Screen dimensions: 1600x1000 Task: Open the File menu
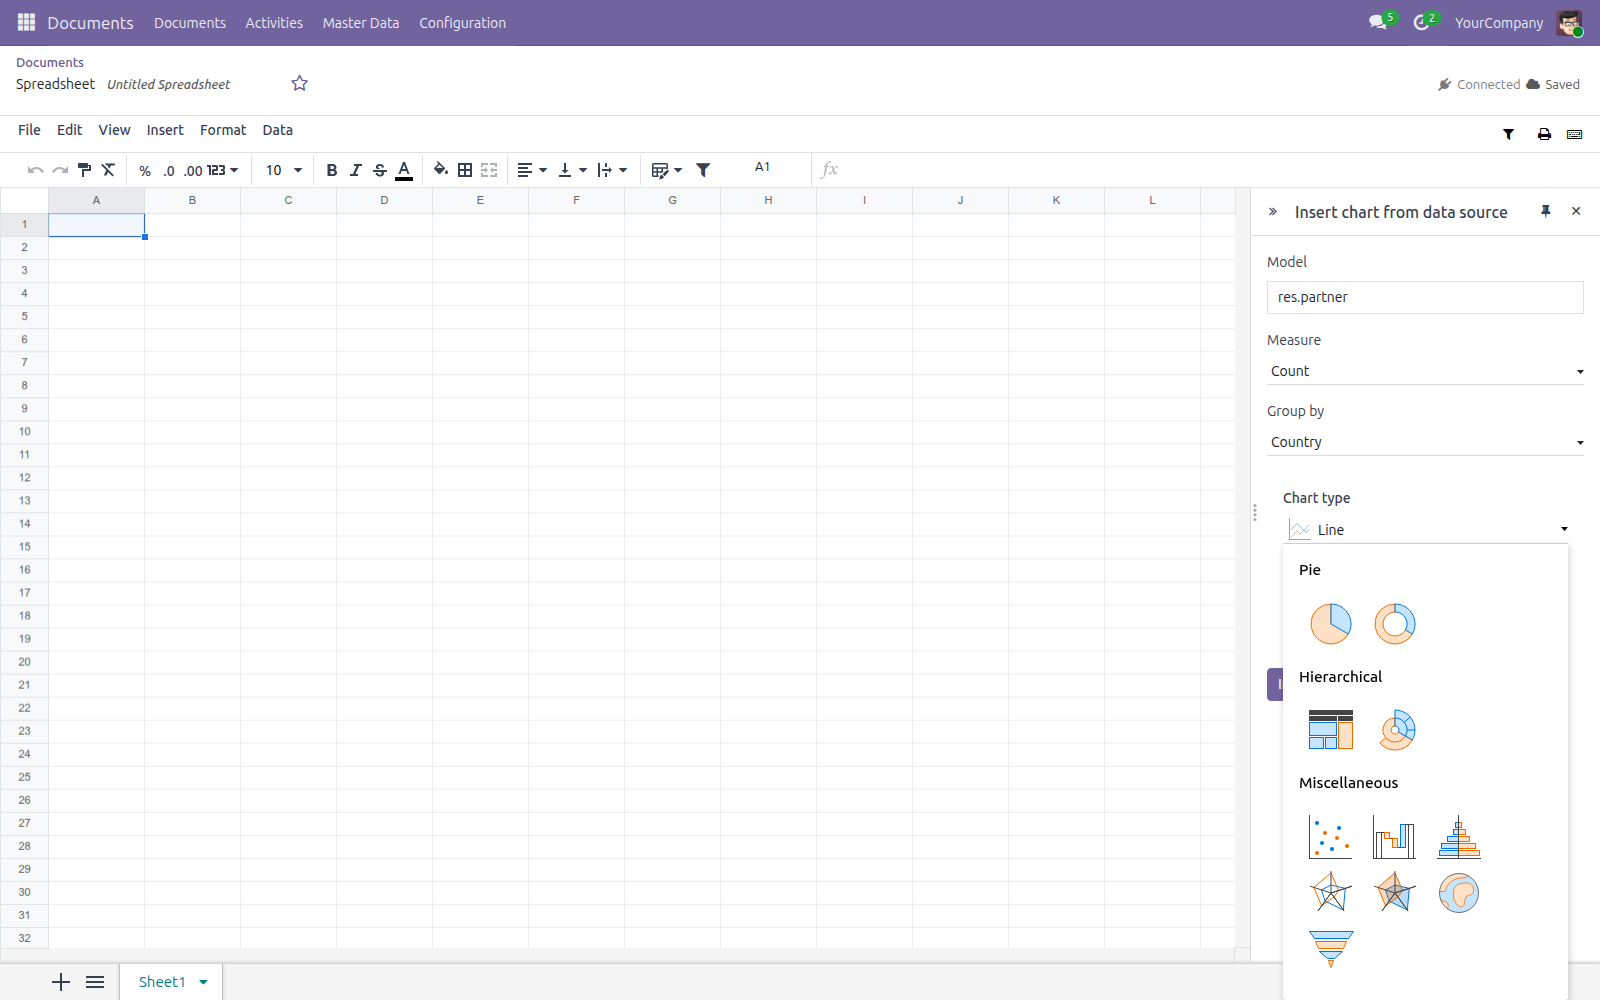[29, 130]
